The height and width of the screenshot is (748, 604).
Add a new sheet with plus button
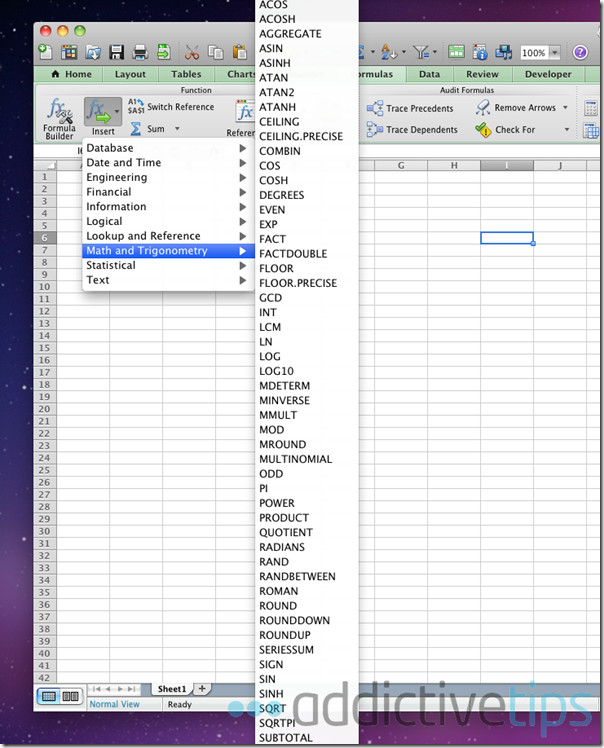tap(202, 688)
